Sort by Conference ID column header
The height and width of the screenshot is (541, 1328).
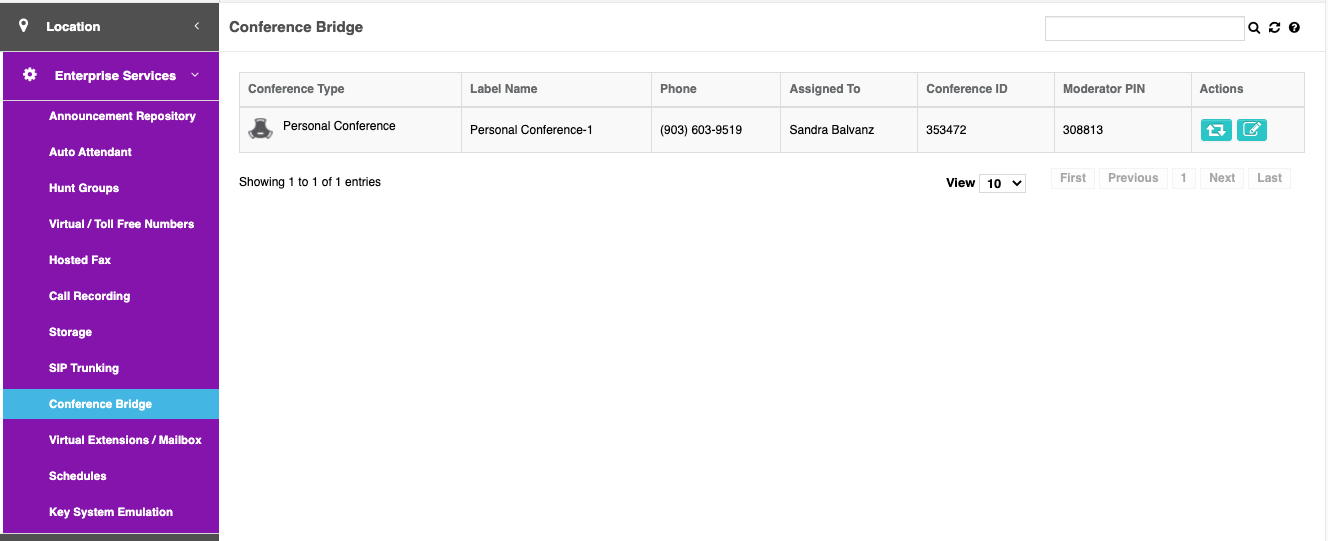pos(966,89)
